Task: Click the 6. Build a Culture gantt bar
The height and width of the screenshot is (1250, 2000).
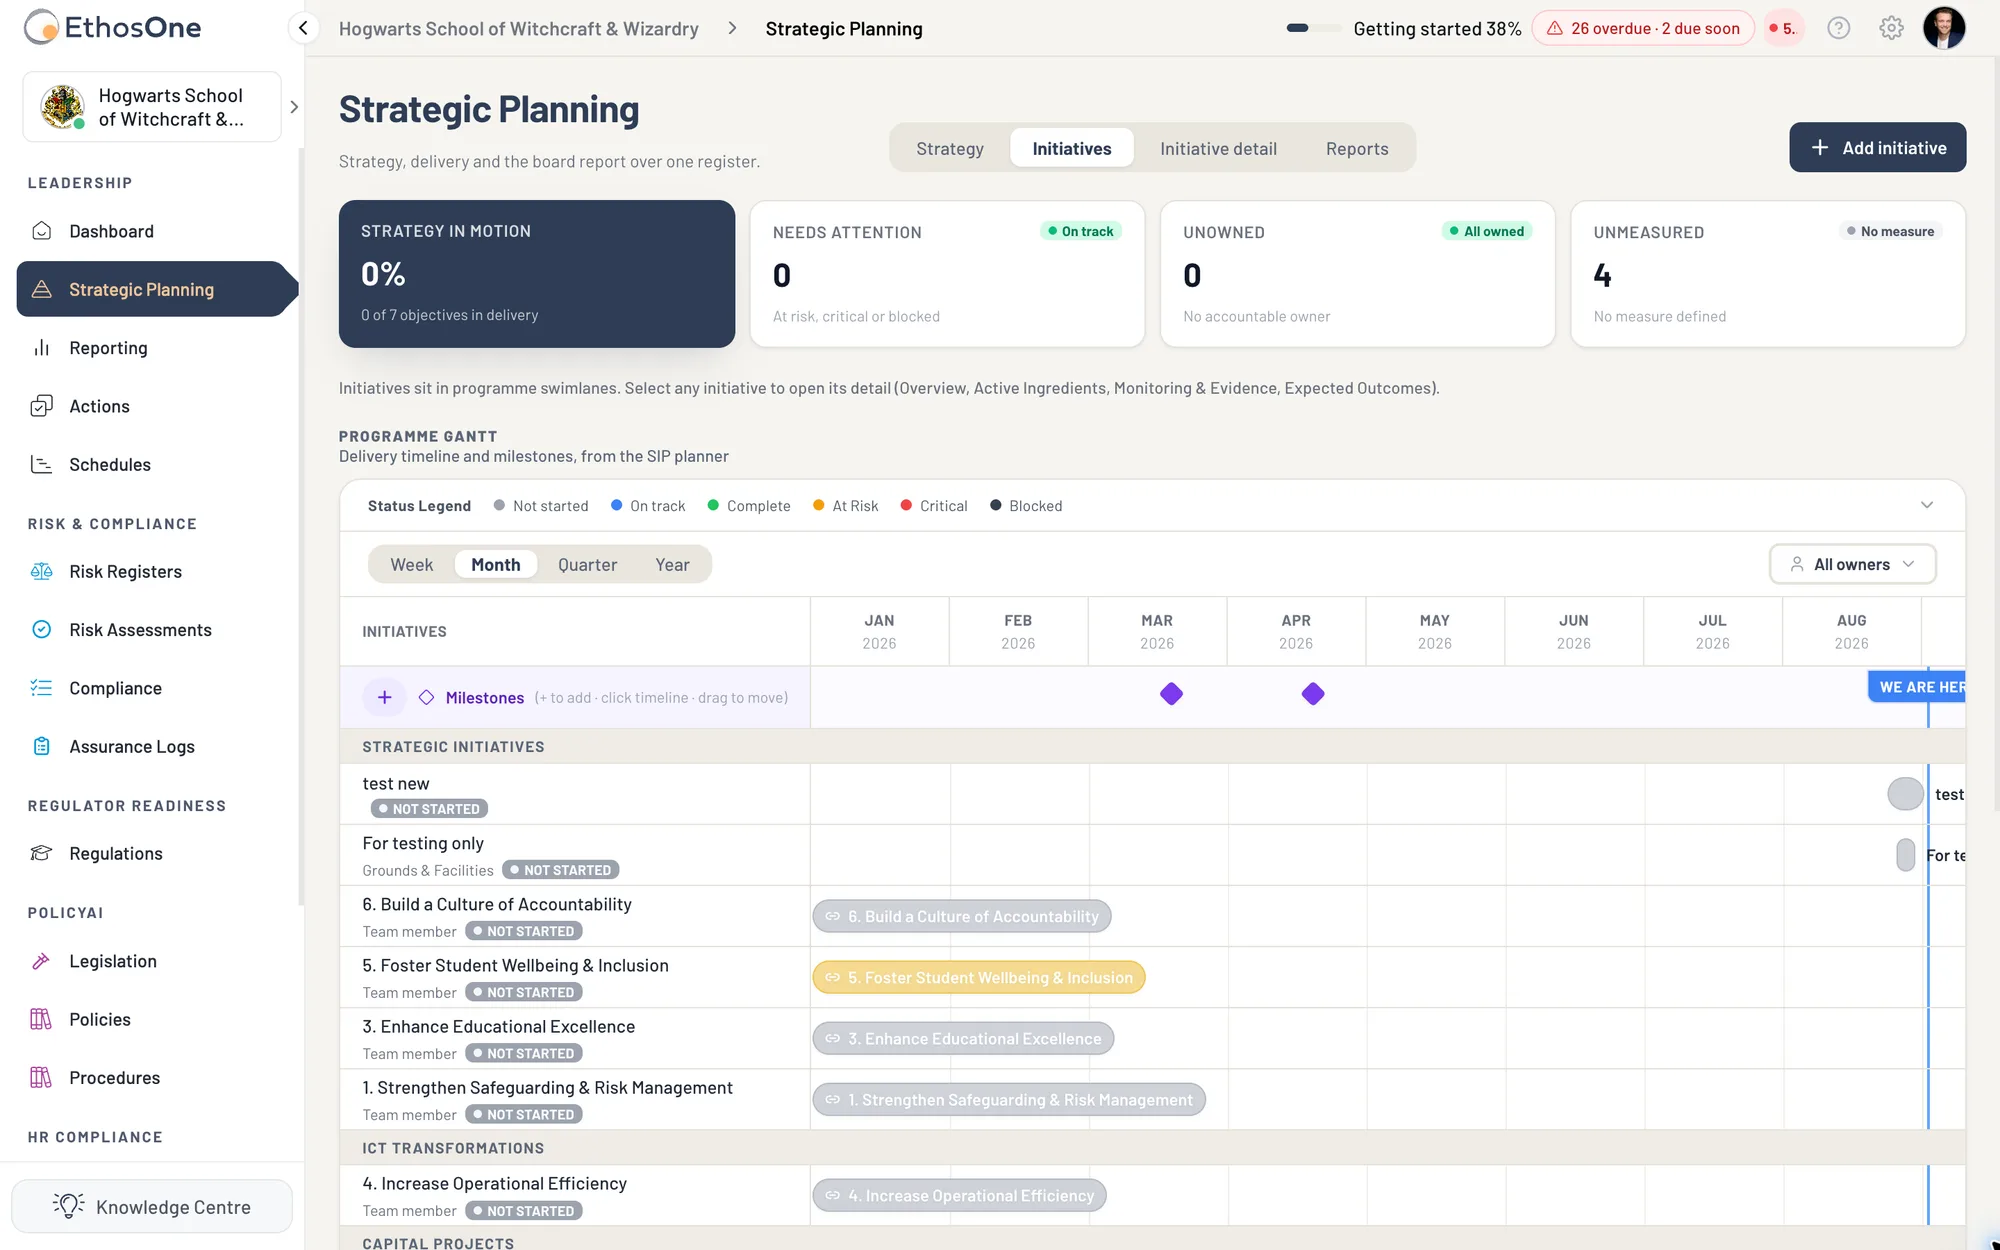Action: (x=962, y=916)
